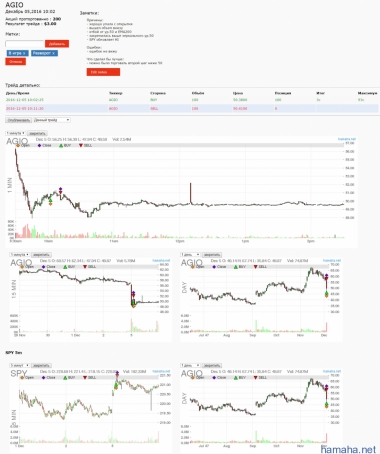This screenshot has width=380, height=454.
Task: Open the hamaha.net link on the 1-minute chart
Action: (347, 139)
